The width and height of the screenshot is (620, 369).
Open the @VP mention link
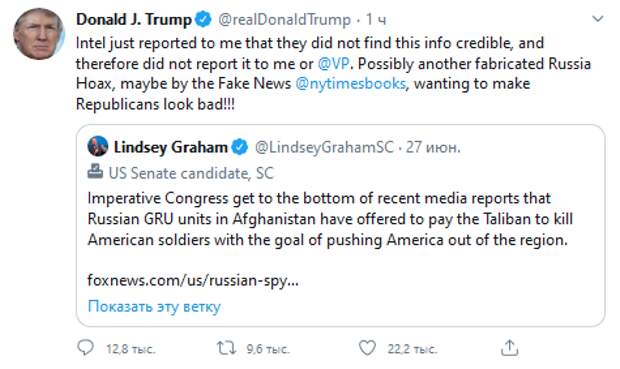pyautogui.click(x=334, y=63)
